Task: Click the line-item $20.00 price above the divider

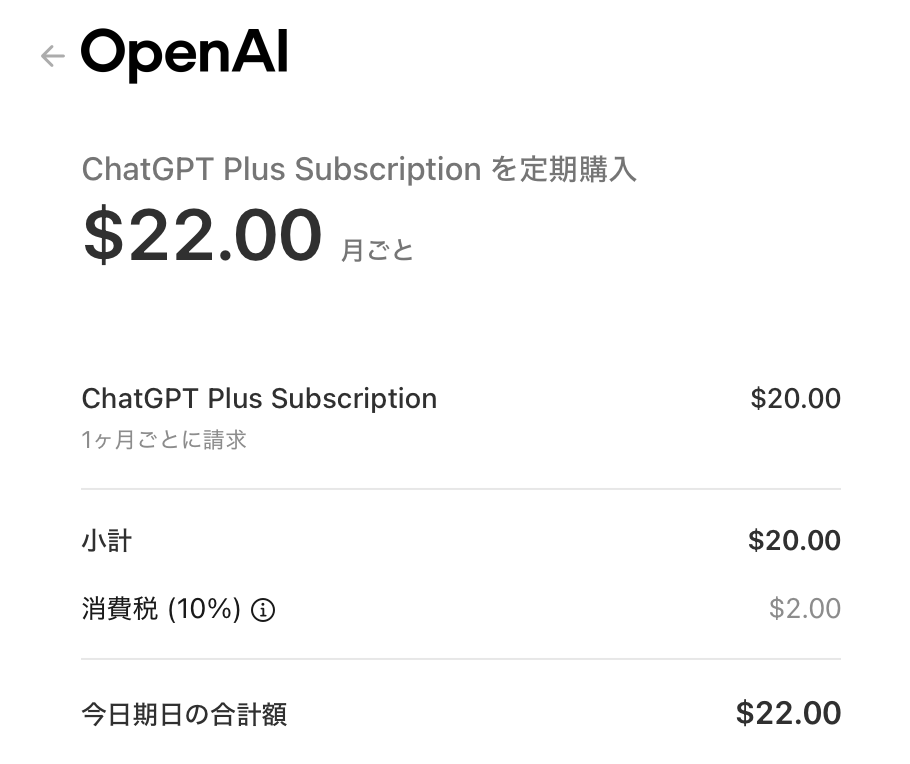Action: point(795,398)
